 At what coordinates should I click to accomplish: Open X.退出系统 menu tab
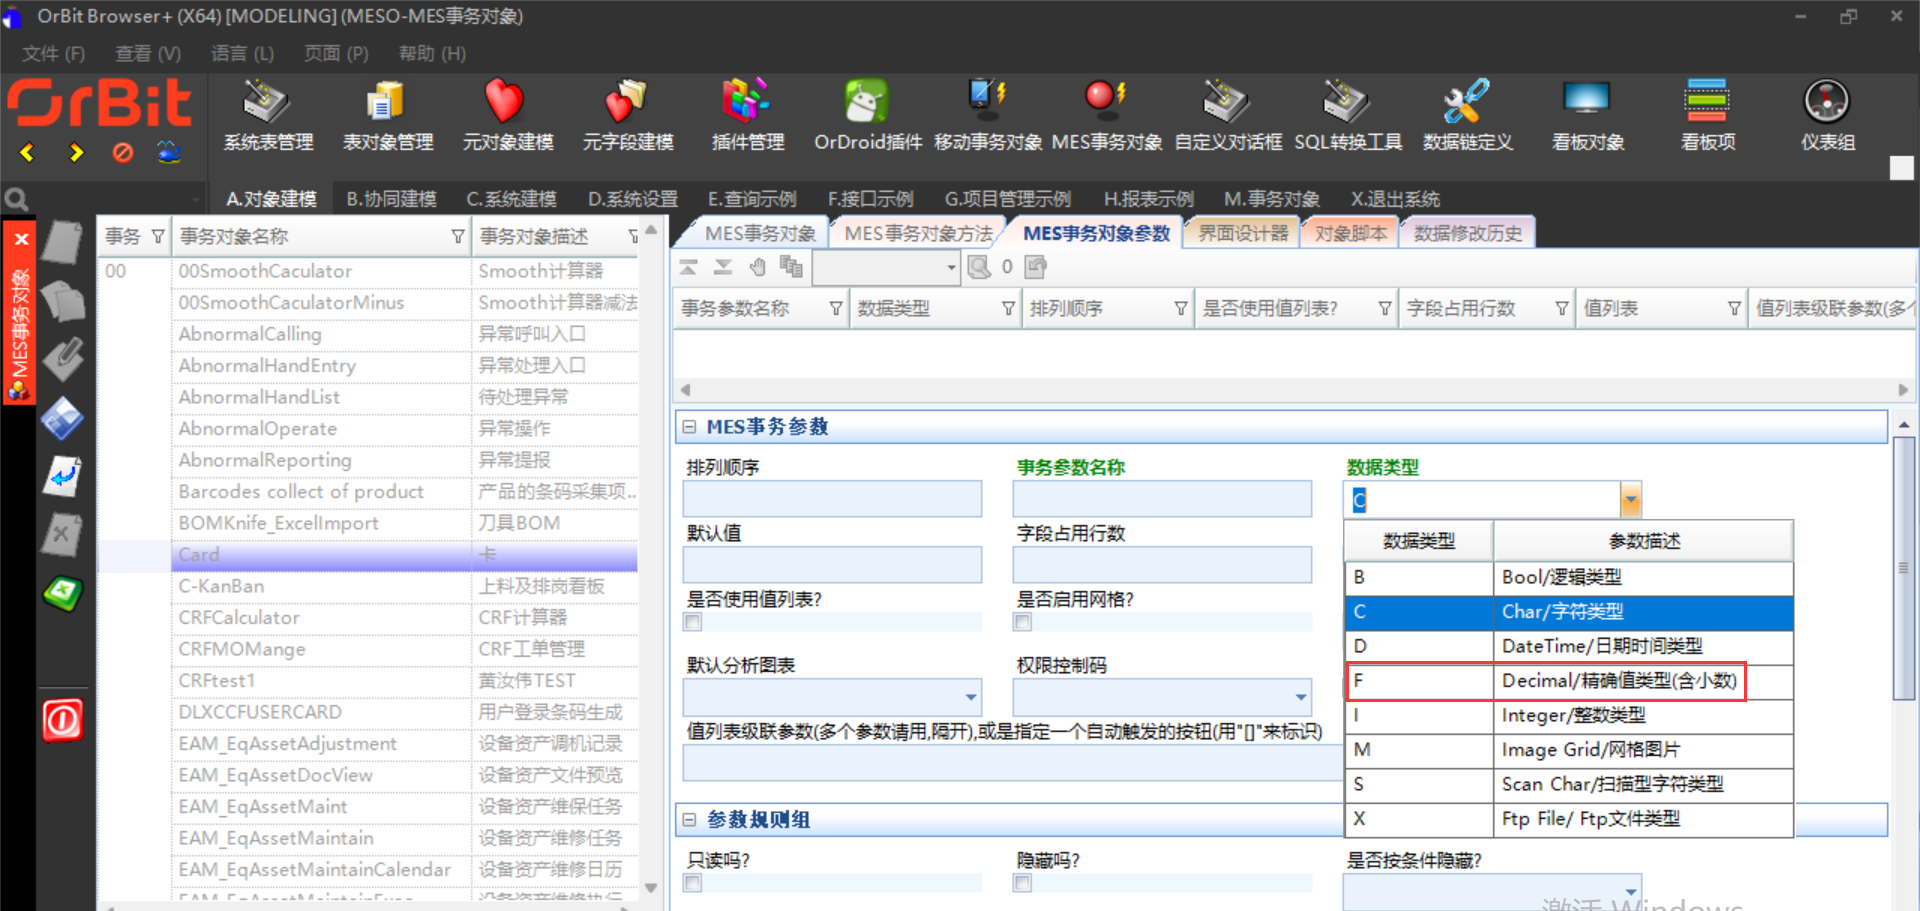[1395, 199]
